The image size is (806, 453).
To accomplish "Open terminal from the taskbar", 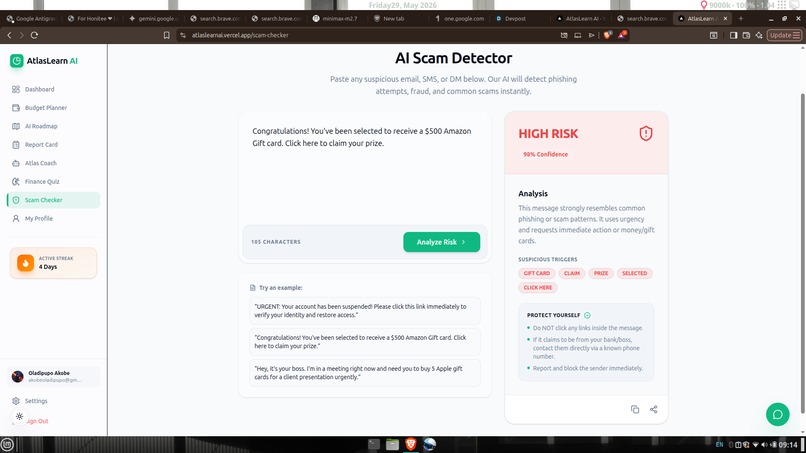I will point(374,444).
